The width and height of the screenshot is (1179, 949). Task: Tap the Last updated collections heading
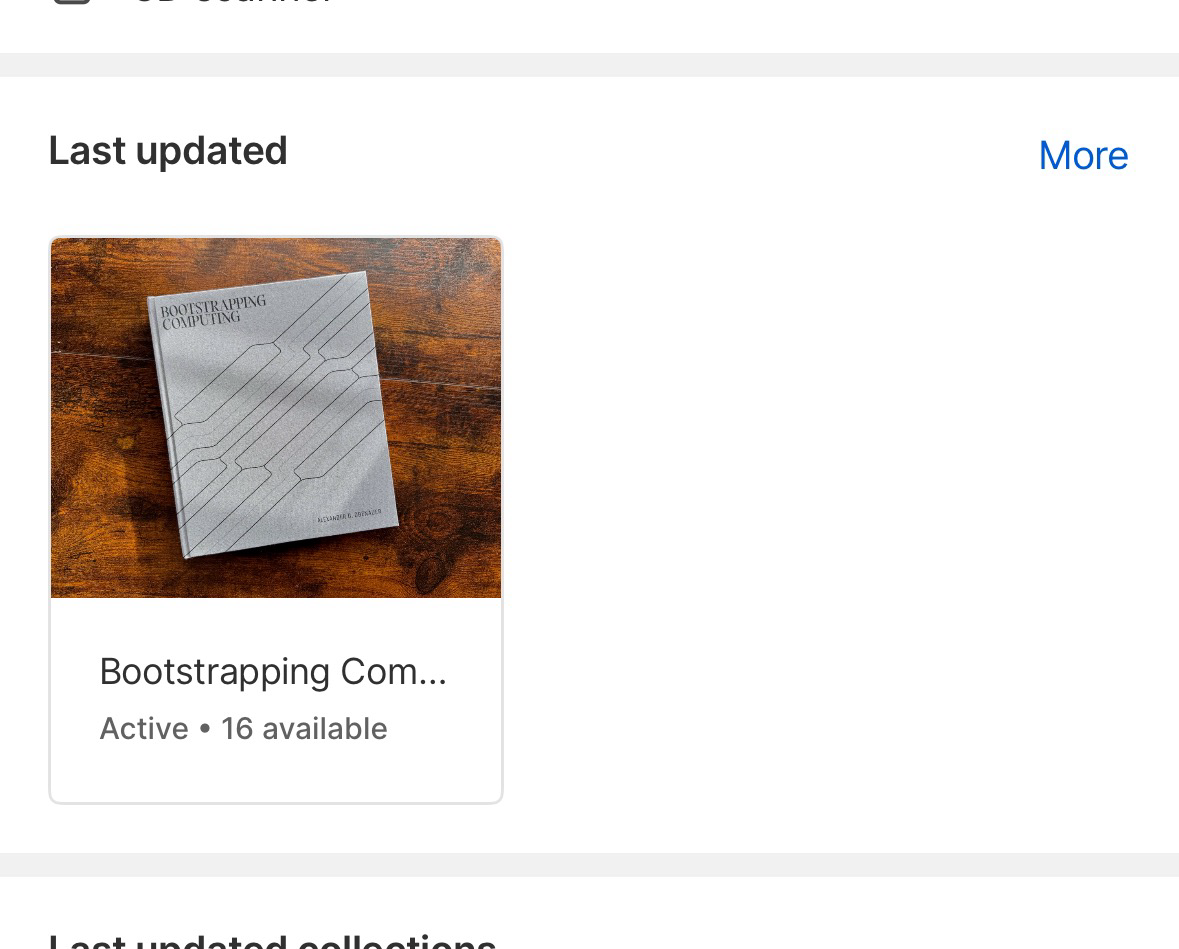coord(272,941)
